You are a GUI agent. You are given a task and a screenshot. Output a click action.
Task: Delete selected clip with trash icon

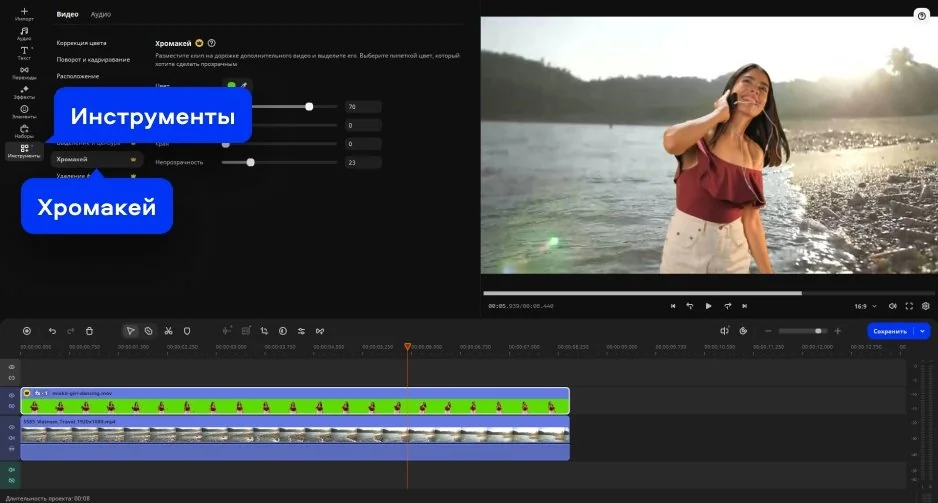click(89, 331)
